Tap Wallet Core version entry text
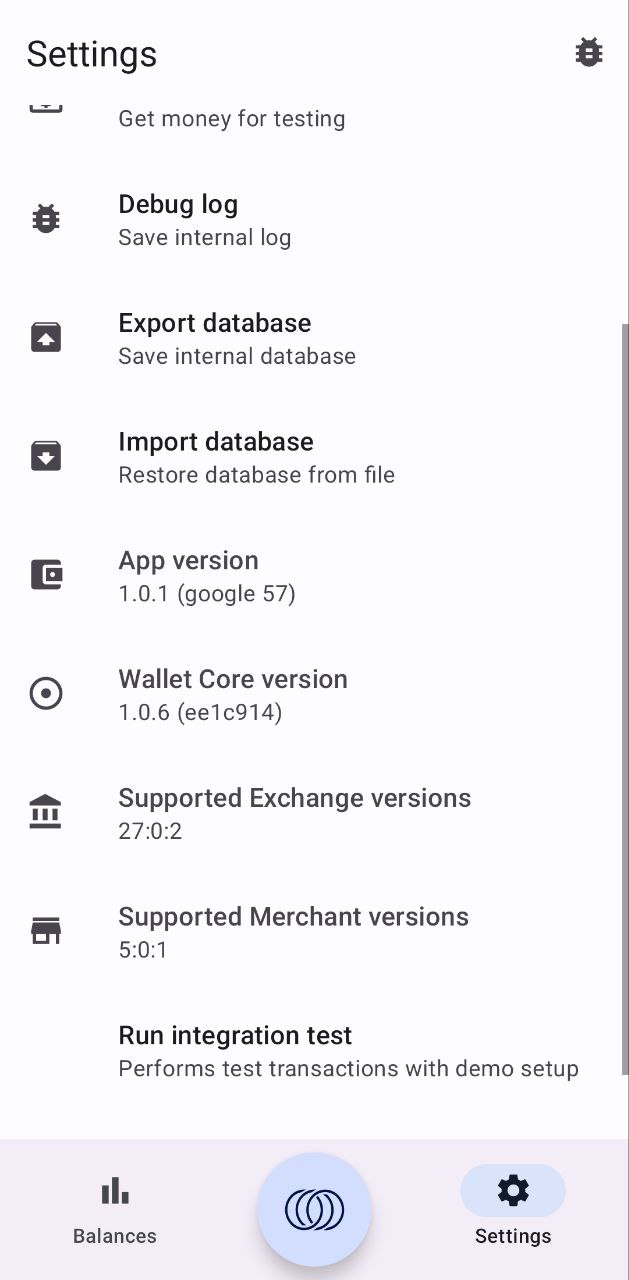629x1280 pixels. (232, 694)
